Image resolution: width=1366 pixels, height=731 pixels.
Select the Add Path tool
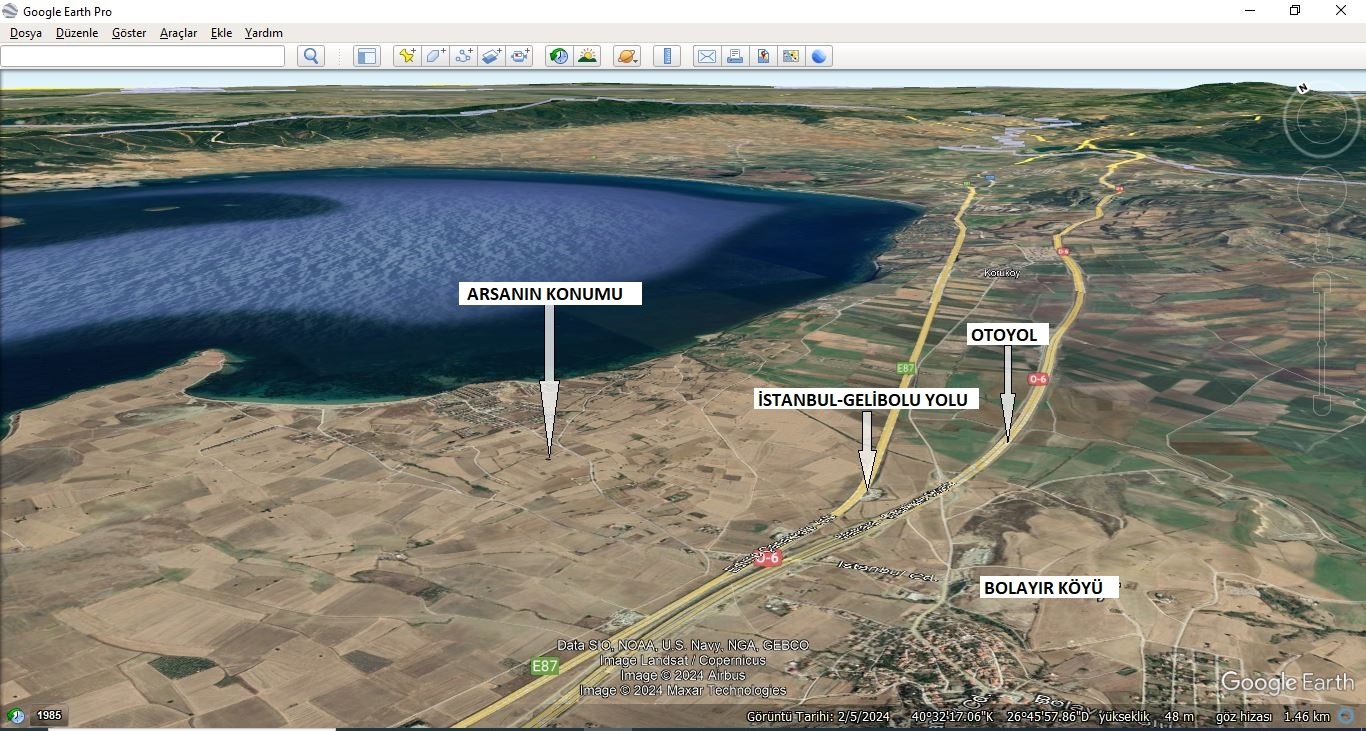pyautogui.click(x=464, y=56)
